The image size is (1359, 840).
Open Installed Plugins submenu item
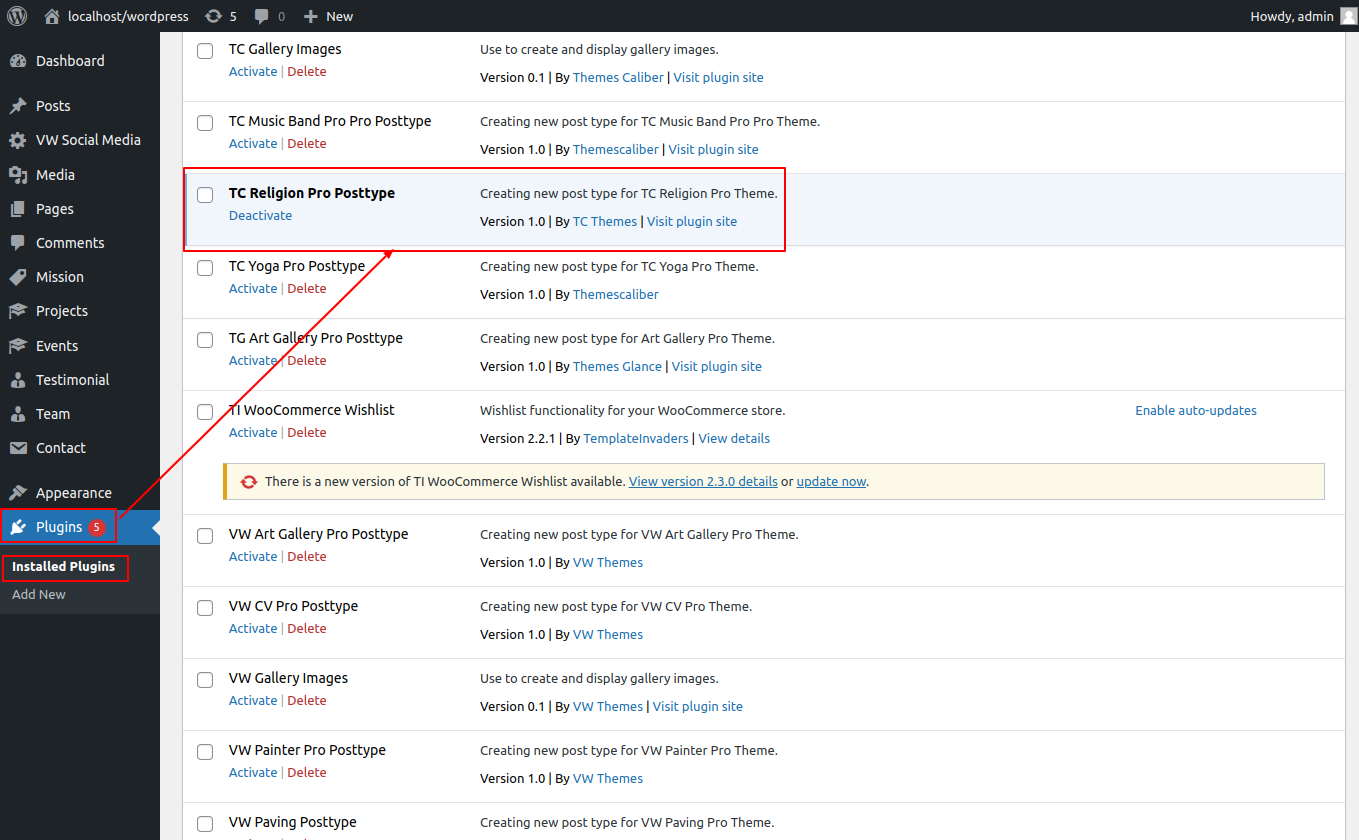(x=64, y=567)
